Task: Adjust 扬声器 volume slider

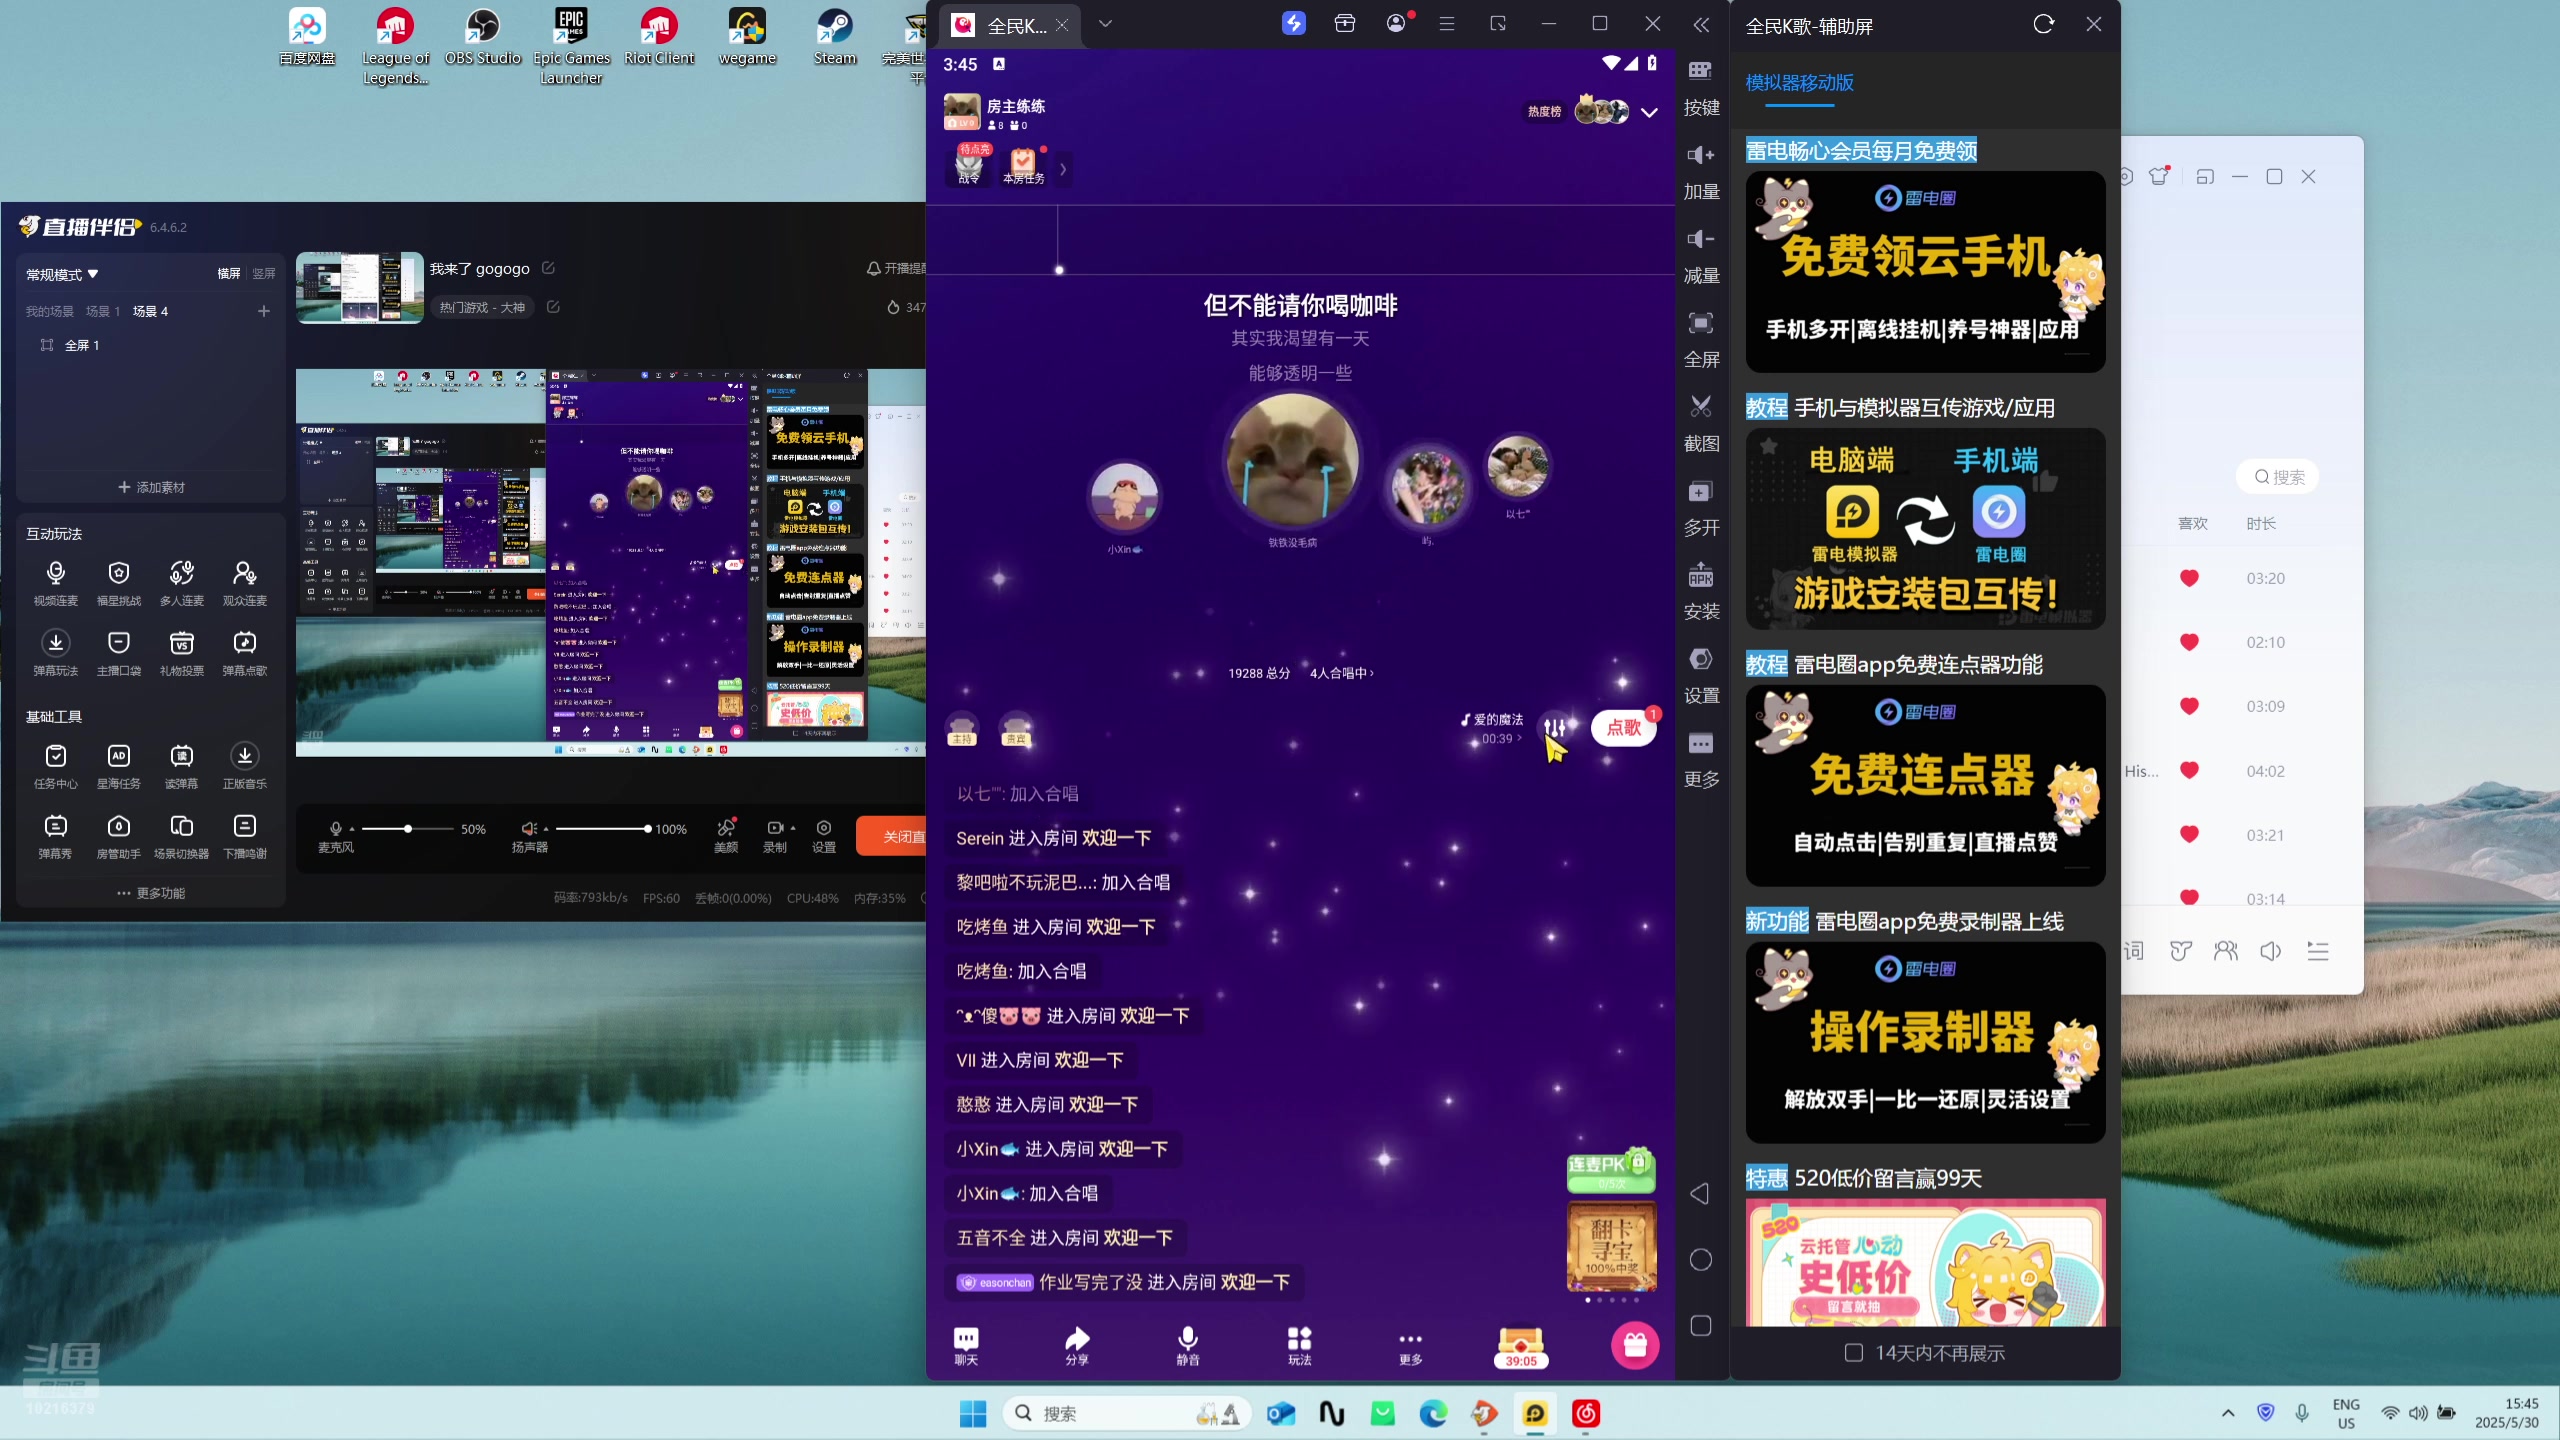Action: pyautogui.click(x=602, y=829)
